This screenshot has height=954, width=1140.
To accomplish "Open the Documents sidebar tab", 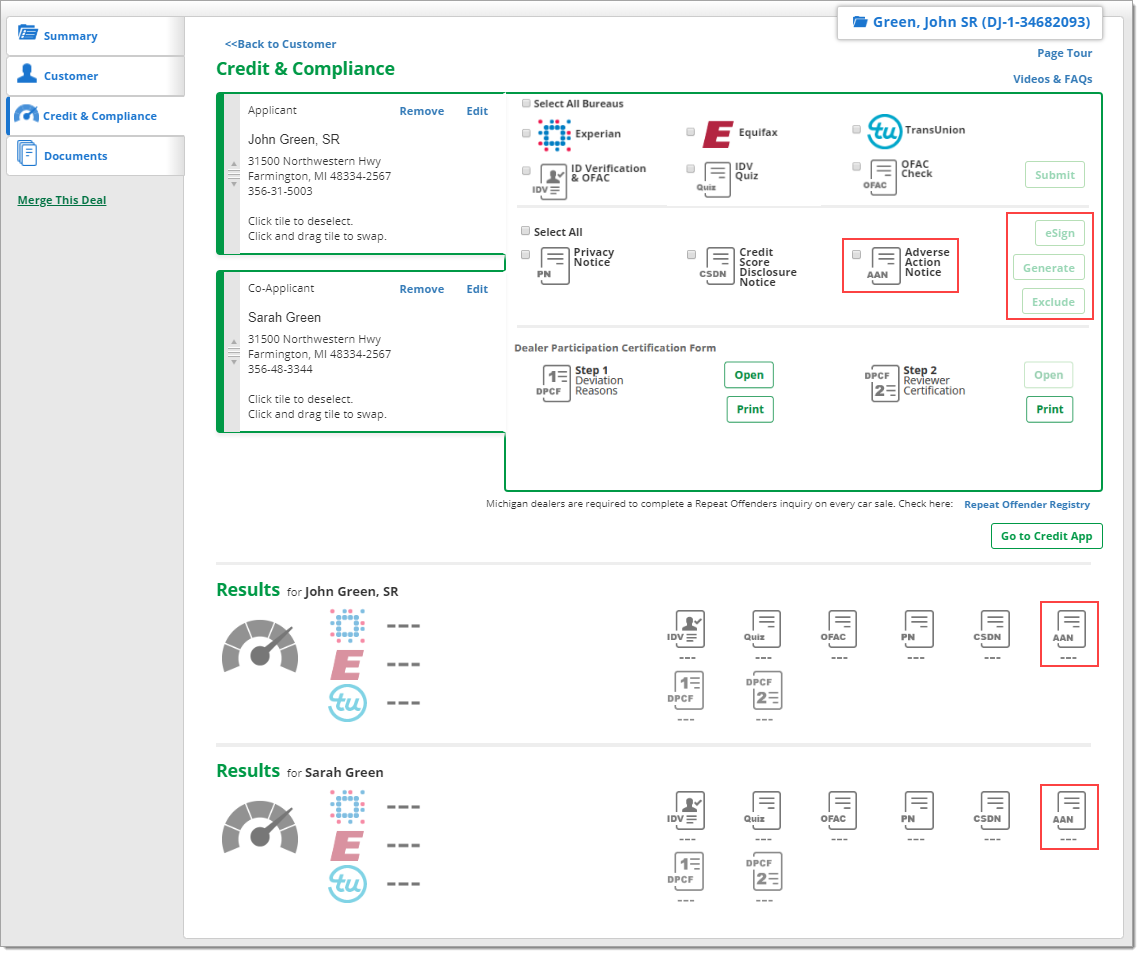I will point(95,156).
